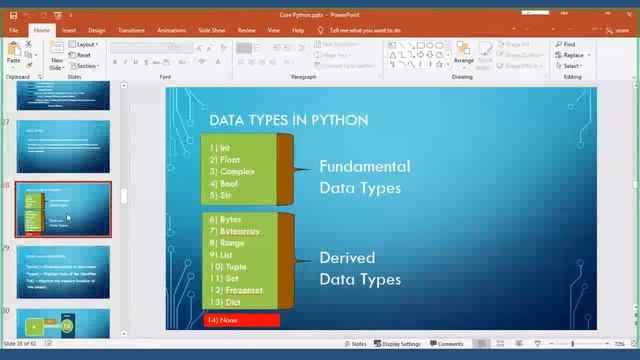Viewport: 640px width, 360px height.
Task: Collapse the ribbon using the chevron arrow
Action: (x=634, y=77)
